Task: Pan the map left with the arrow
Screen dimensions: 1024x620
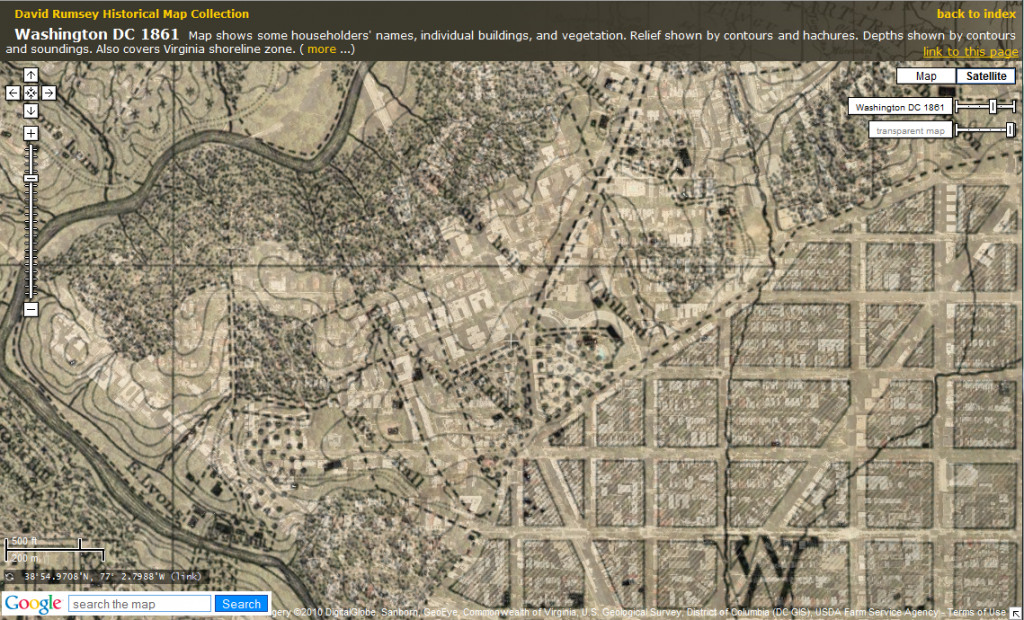Action: pyautogui.click(x=13, y=93)
